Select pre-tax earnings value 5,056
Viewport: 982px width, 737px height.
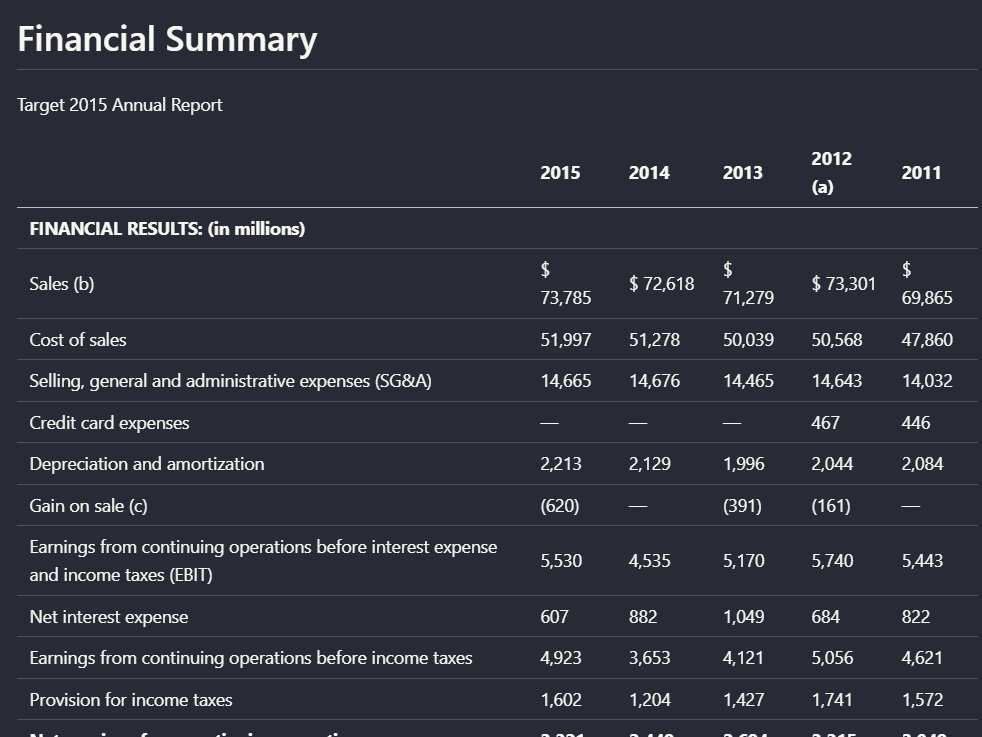pyautogui.click(x=832, y=658)
